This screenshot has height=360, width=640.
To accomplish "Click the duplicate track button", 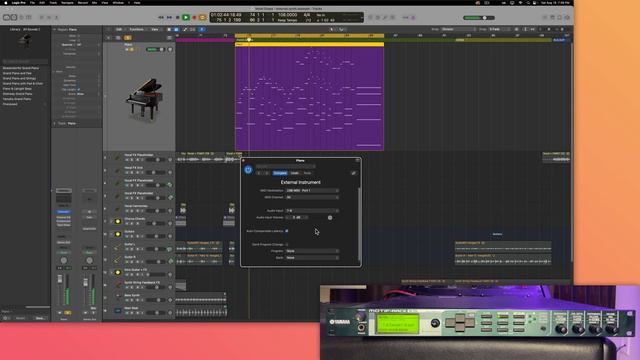I will 118,38.
